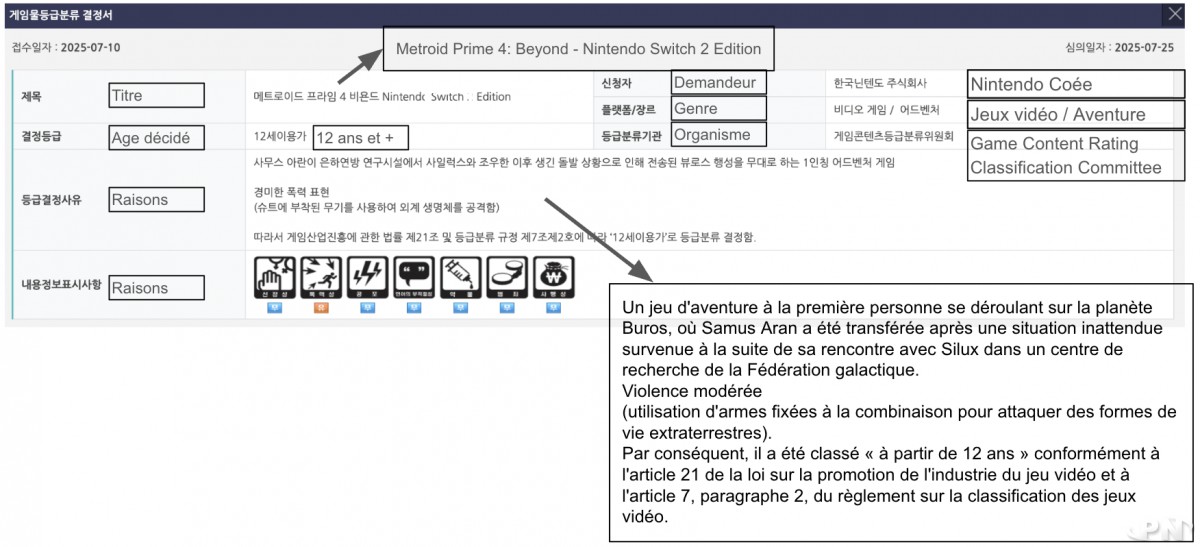Click the 심의일자 : 2025-07-25 text
1200x547 pixels.
[x=1120, y=47]
